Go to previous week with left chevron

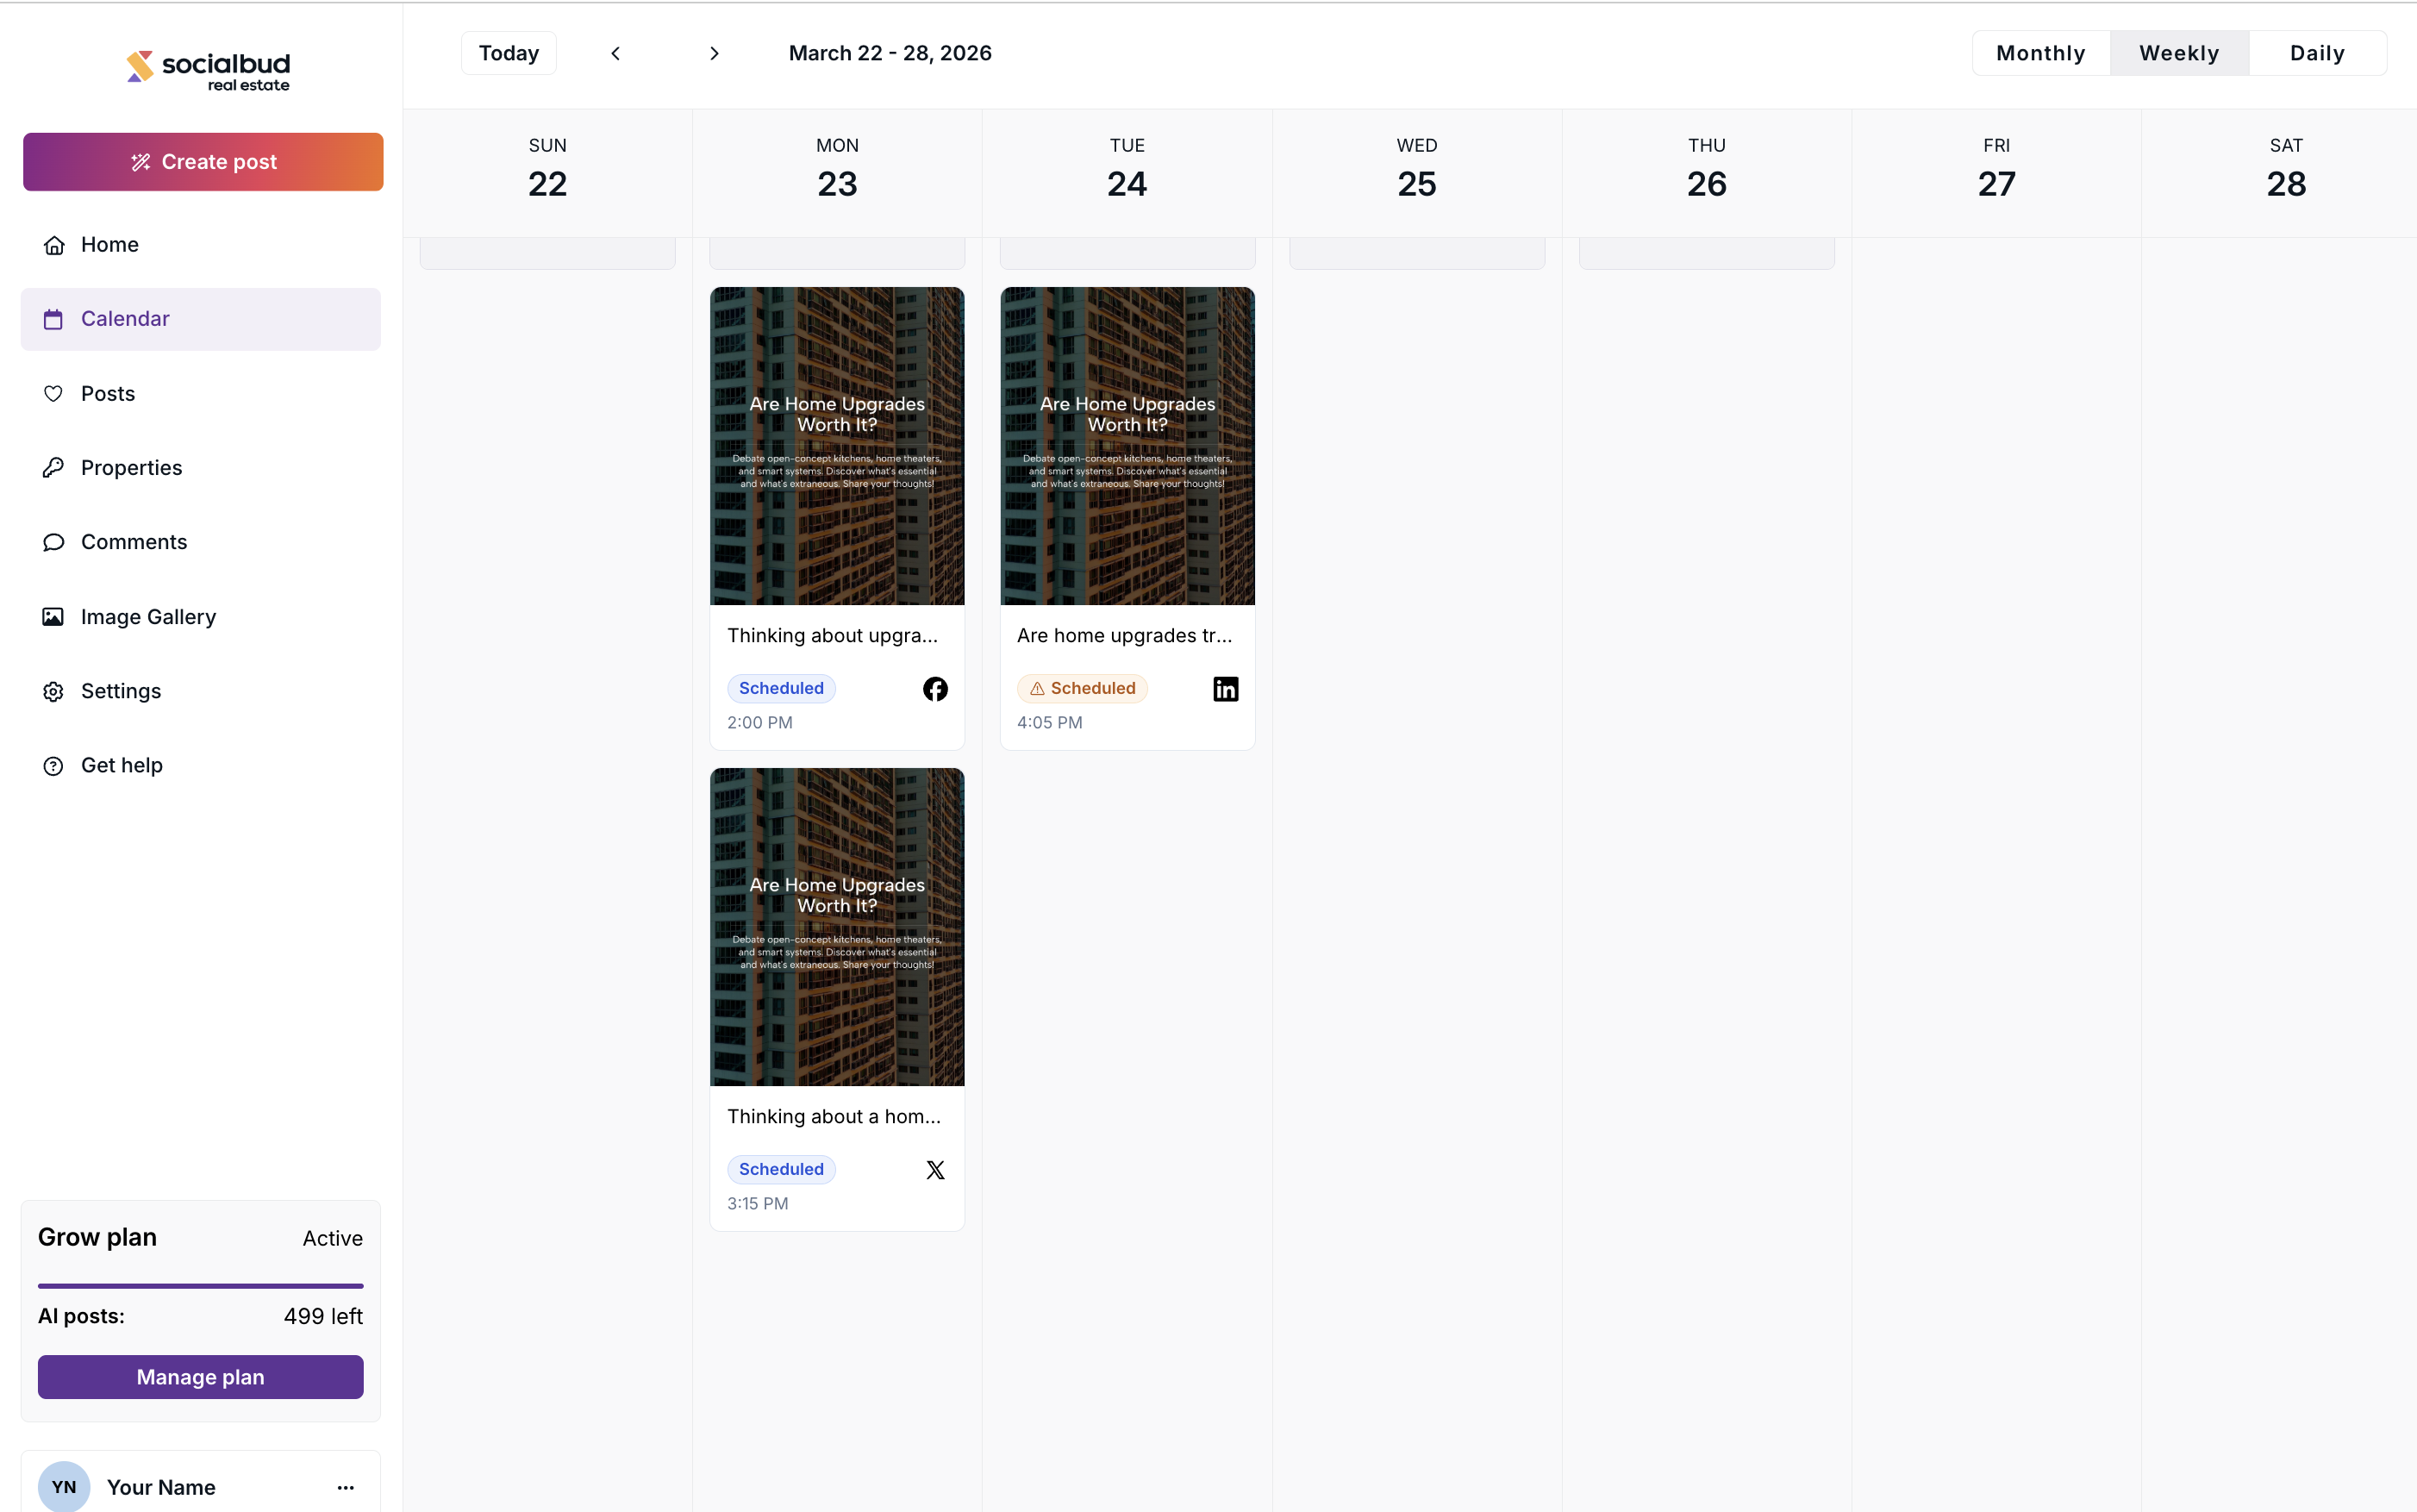click(616, 53)
